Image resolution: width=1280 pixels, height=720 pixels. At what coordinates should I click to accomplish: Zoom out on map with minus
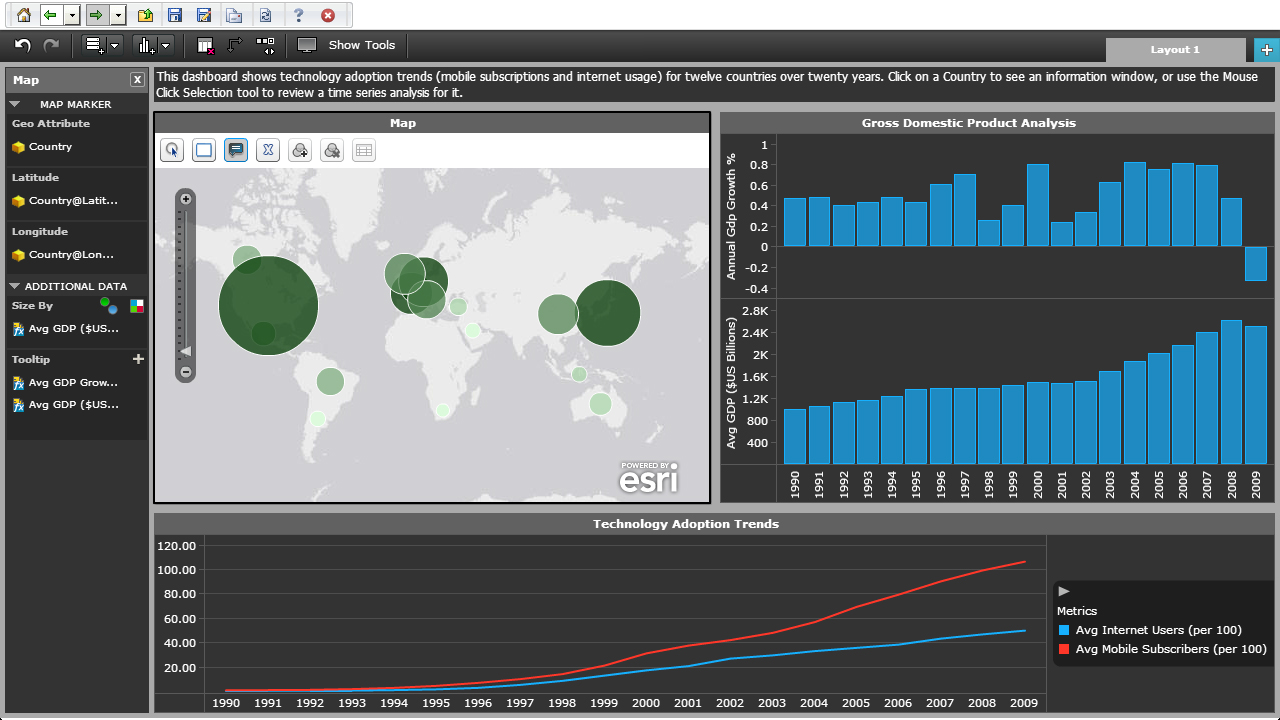185,372
